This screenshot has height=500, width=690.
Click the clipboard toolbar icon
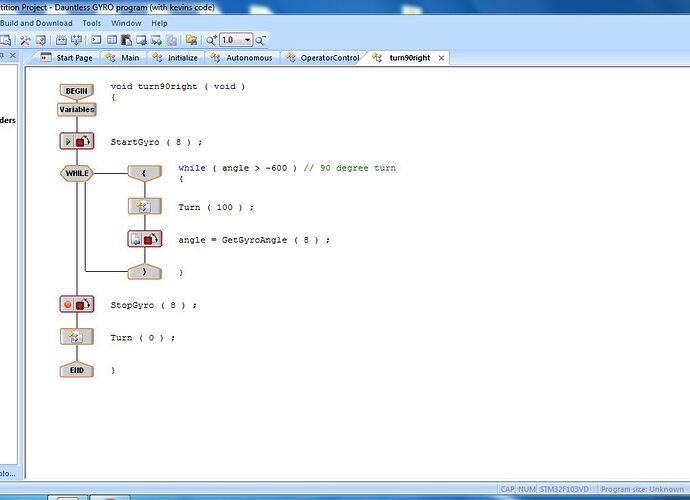126,40
